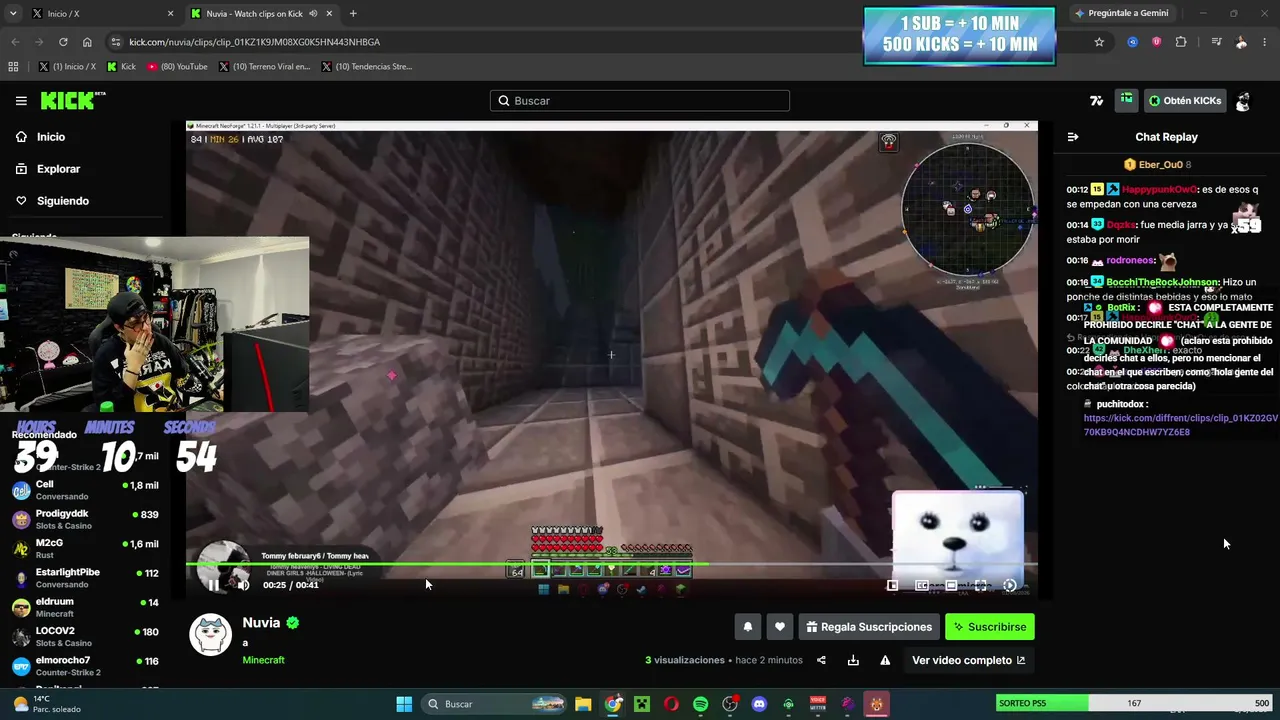Click the Windows taskbar search box
The width and height of the screenshot is (1280, 720).
point(494,704)
